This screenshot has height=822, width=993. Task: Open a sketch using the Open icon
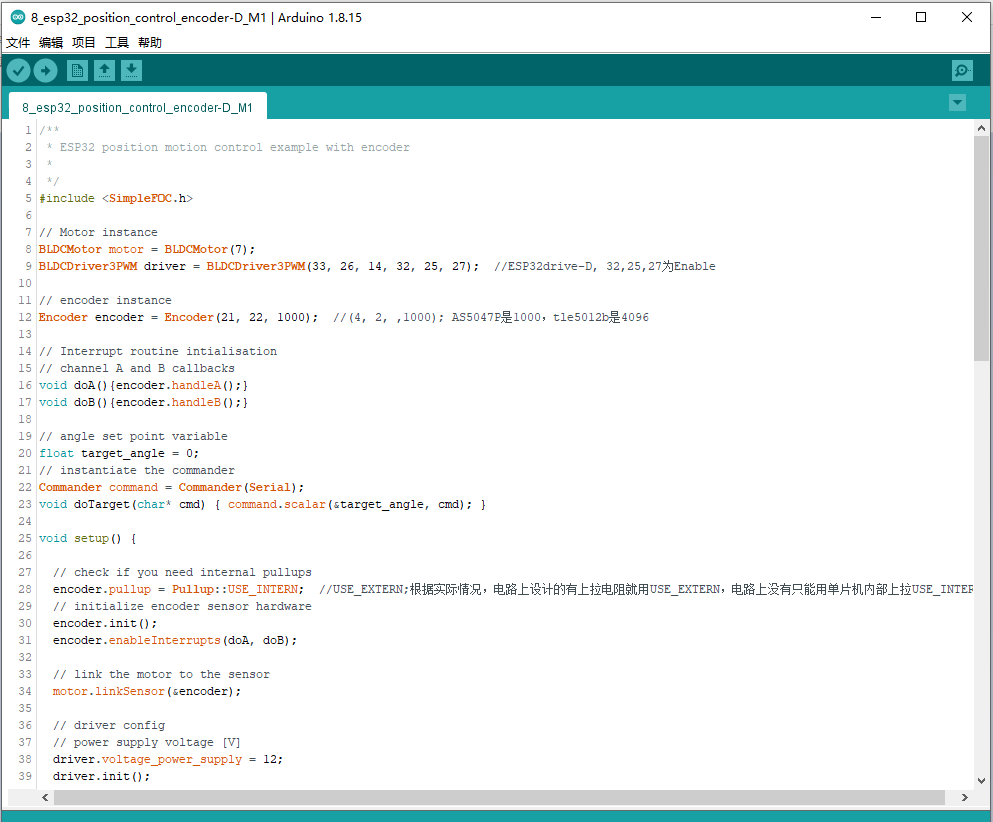click(x=105, y=70)
